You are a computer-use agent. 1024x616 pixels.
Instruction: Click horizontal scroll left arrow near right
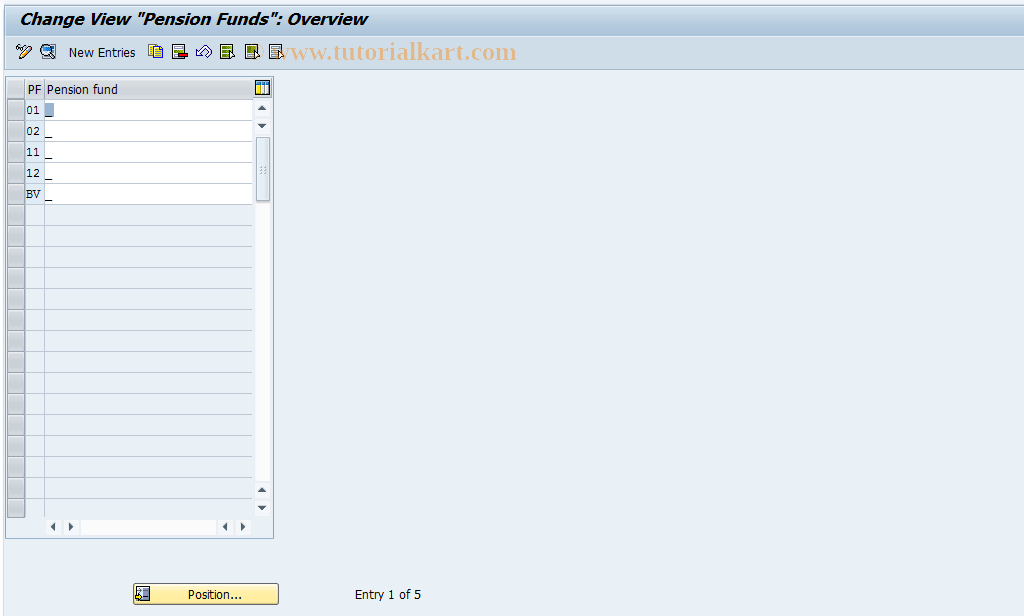(x=225, y=527)
